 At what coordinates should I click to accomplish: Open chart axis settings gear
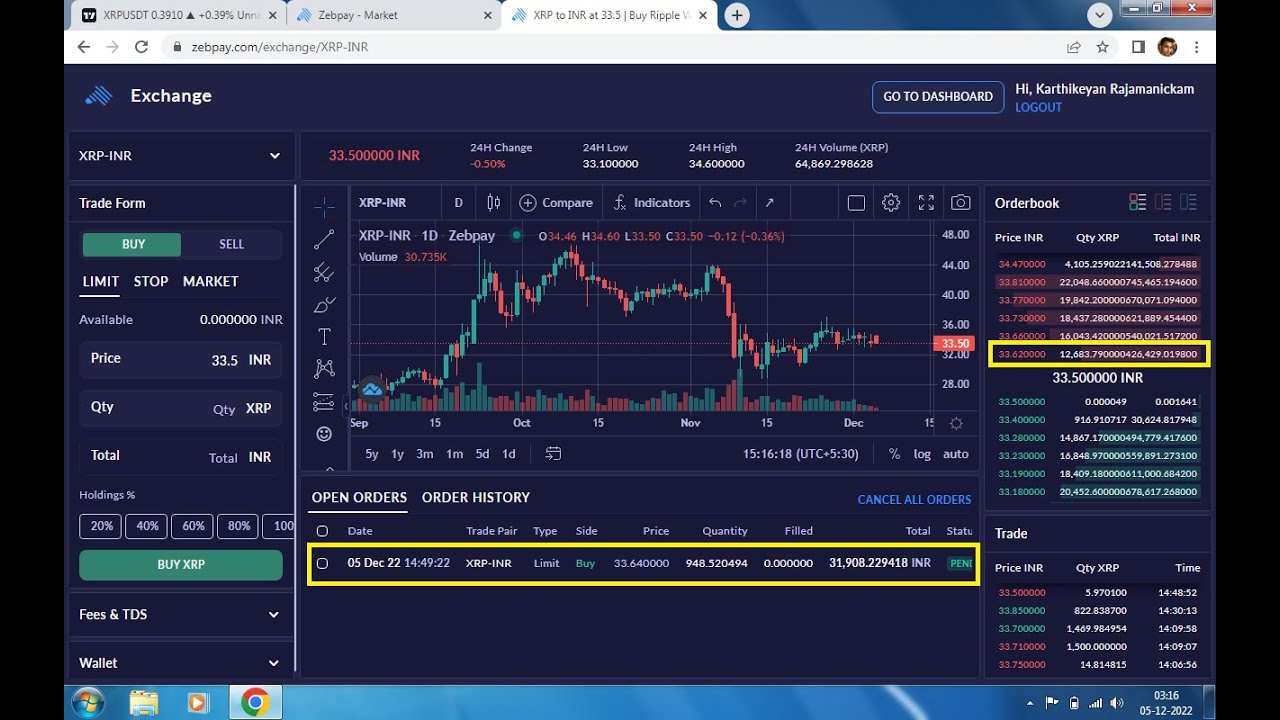[x=956, y=424]
